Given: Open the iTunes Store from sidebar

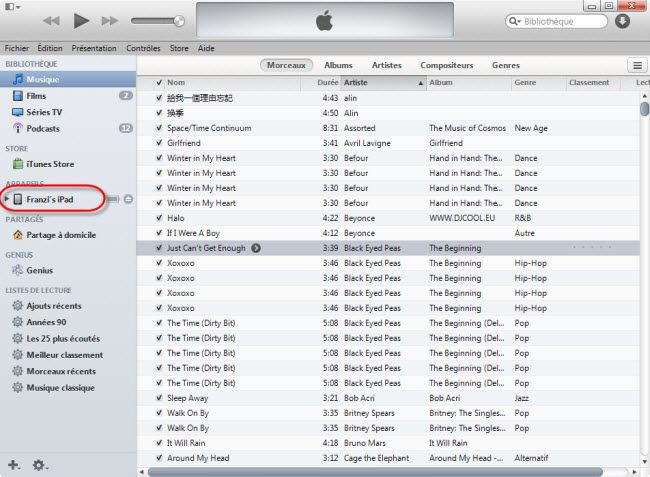Looking at the screenshot, I should 49,164.
